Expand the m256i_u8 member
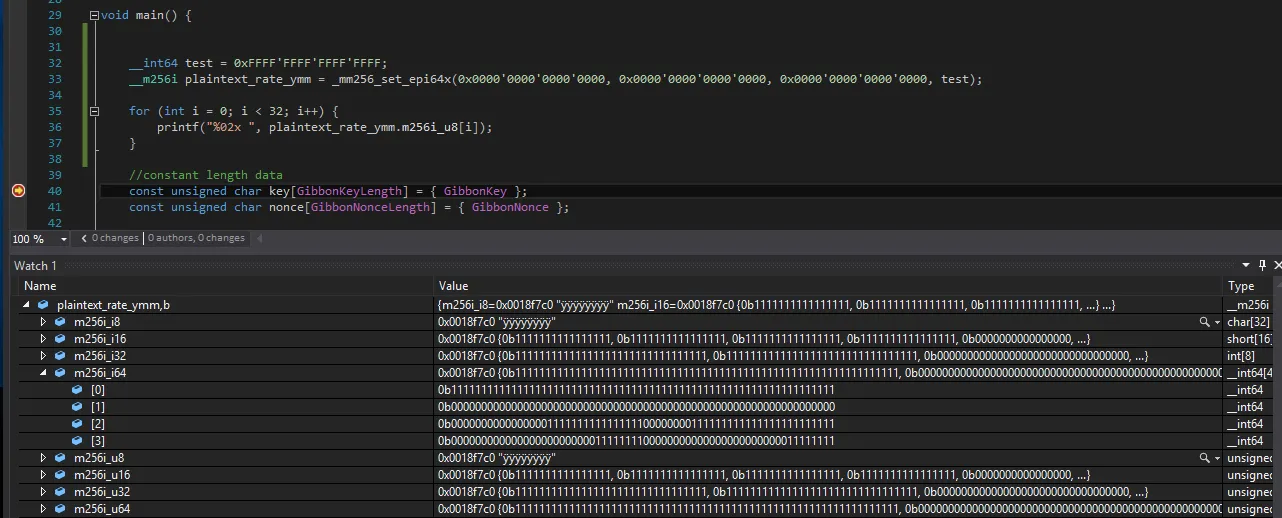Image resolution: width=1282 pixels, height=518 pixels. pyautogui.click(x=43, y=458)
